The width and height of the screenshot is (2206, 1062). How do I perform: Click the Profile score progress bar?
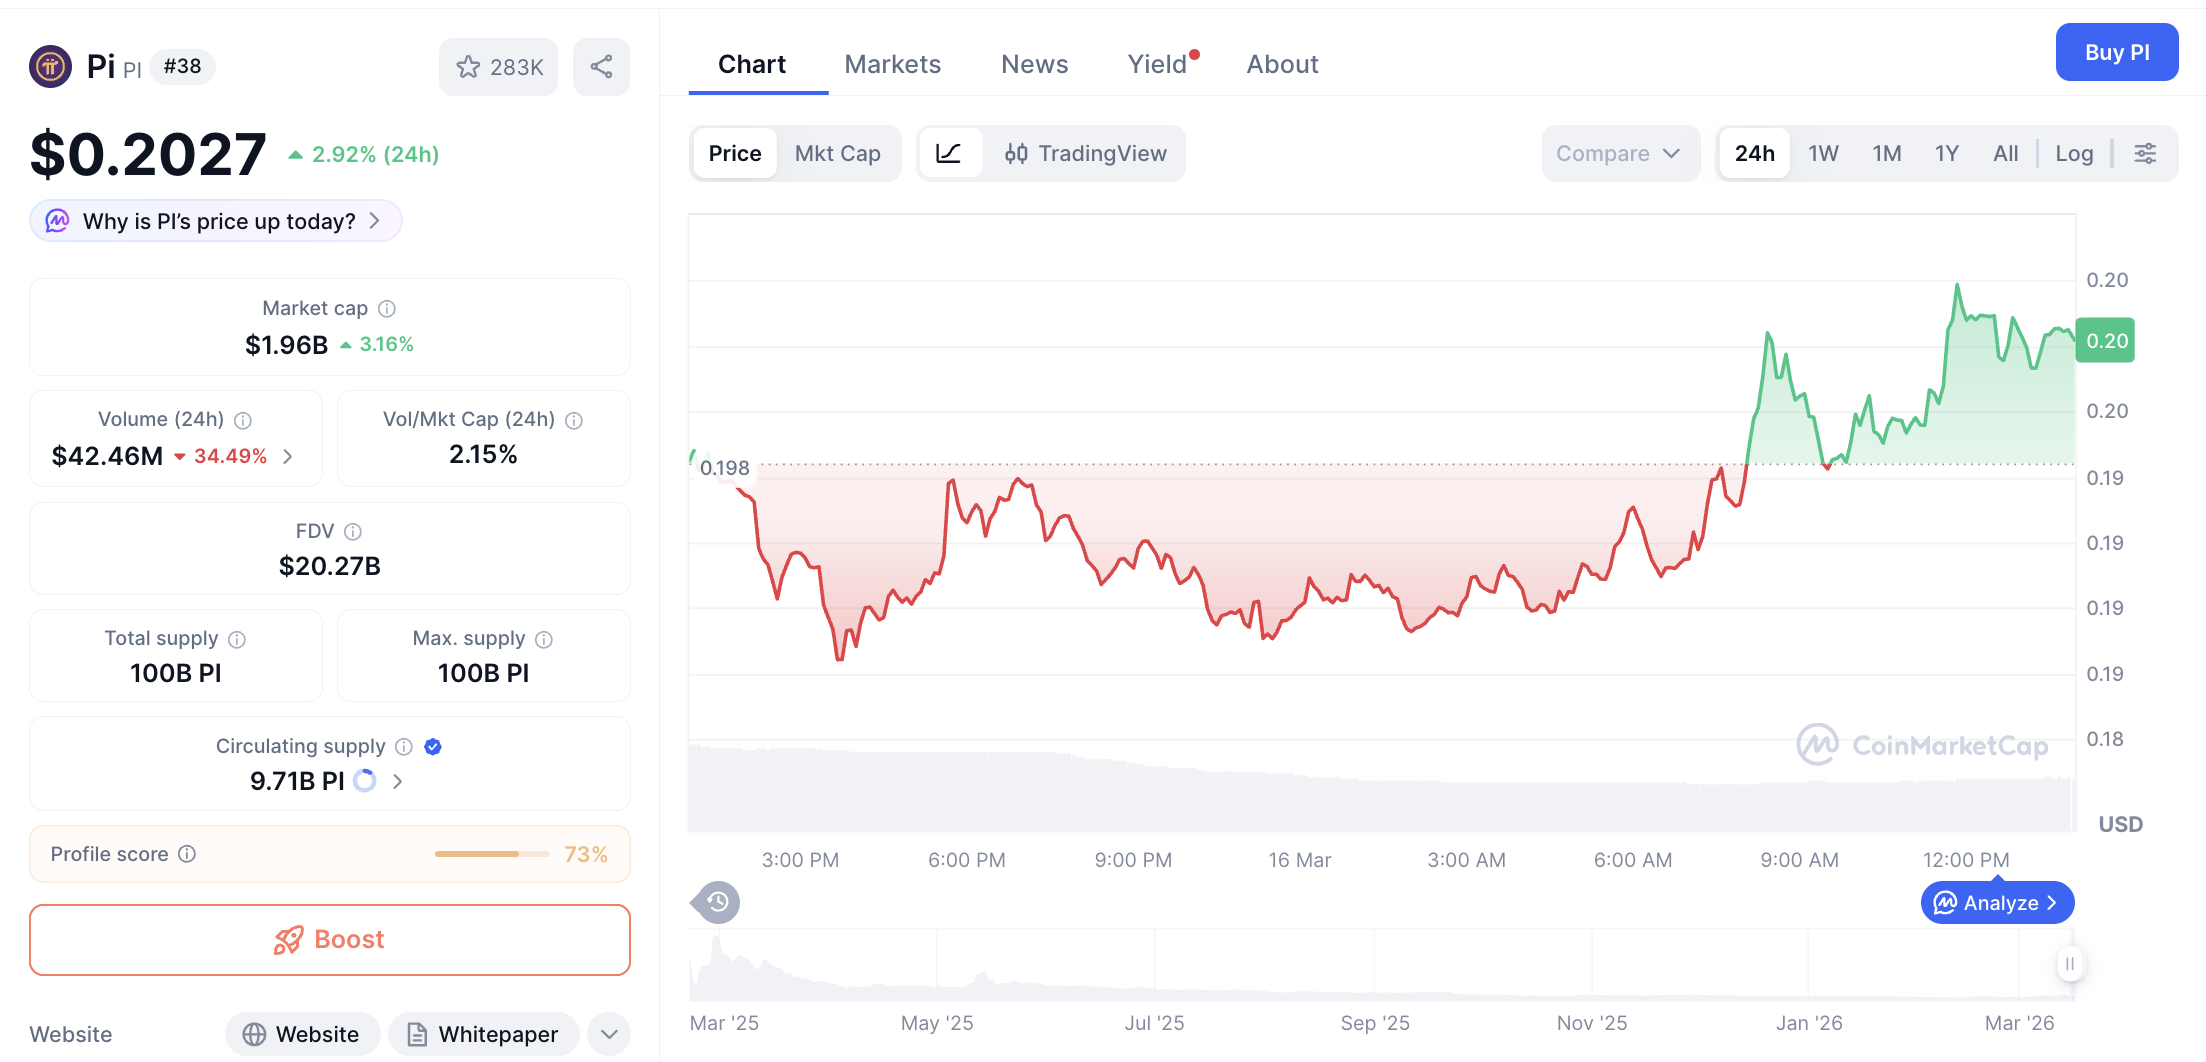tap(491, 854)
